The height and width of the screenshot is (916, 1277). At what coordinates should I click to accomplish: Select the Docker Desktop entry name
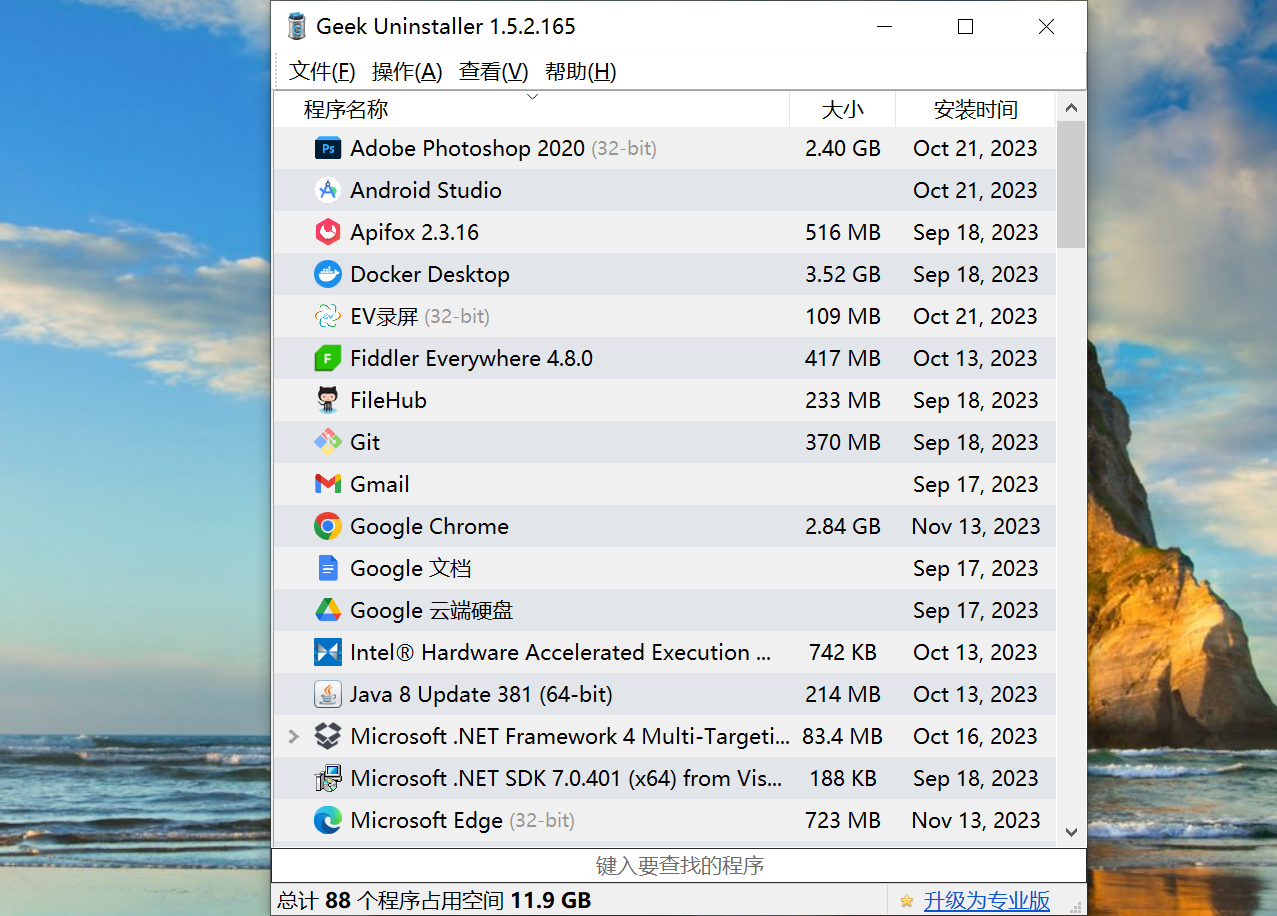tap(430, 274)
